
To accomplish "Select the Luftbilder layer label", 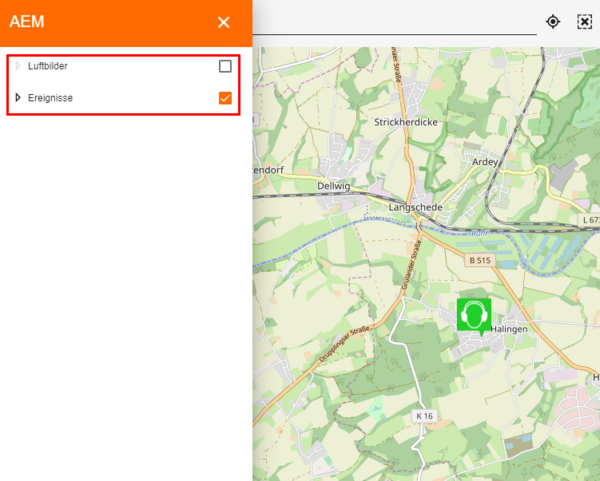I will click(x=48, y=66).
